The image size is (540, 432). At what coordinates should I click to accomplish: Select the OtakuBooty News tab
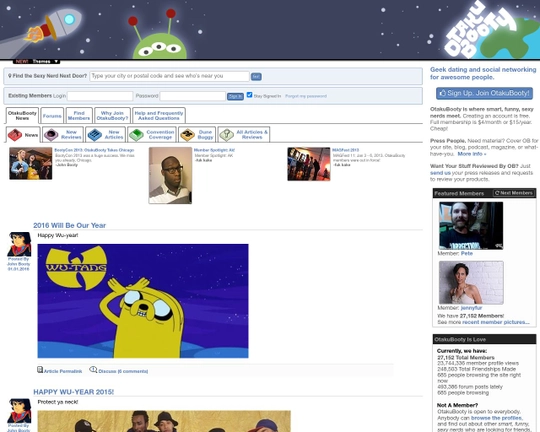tap(22, 115)
